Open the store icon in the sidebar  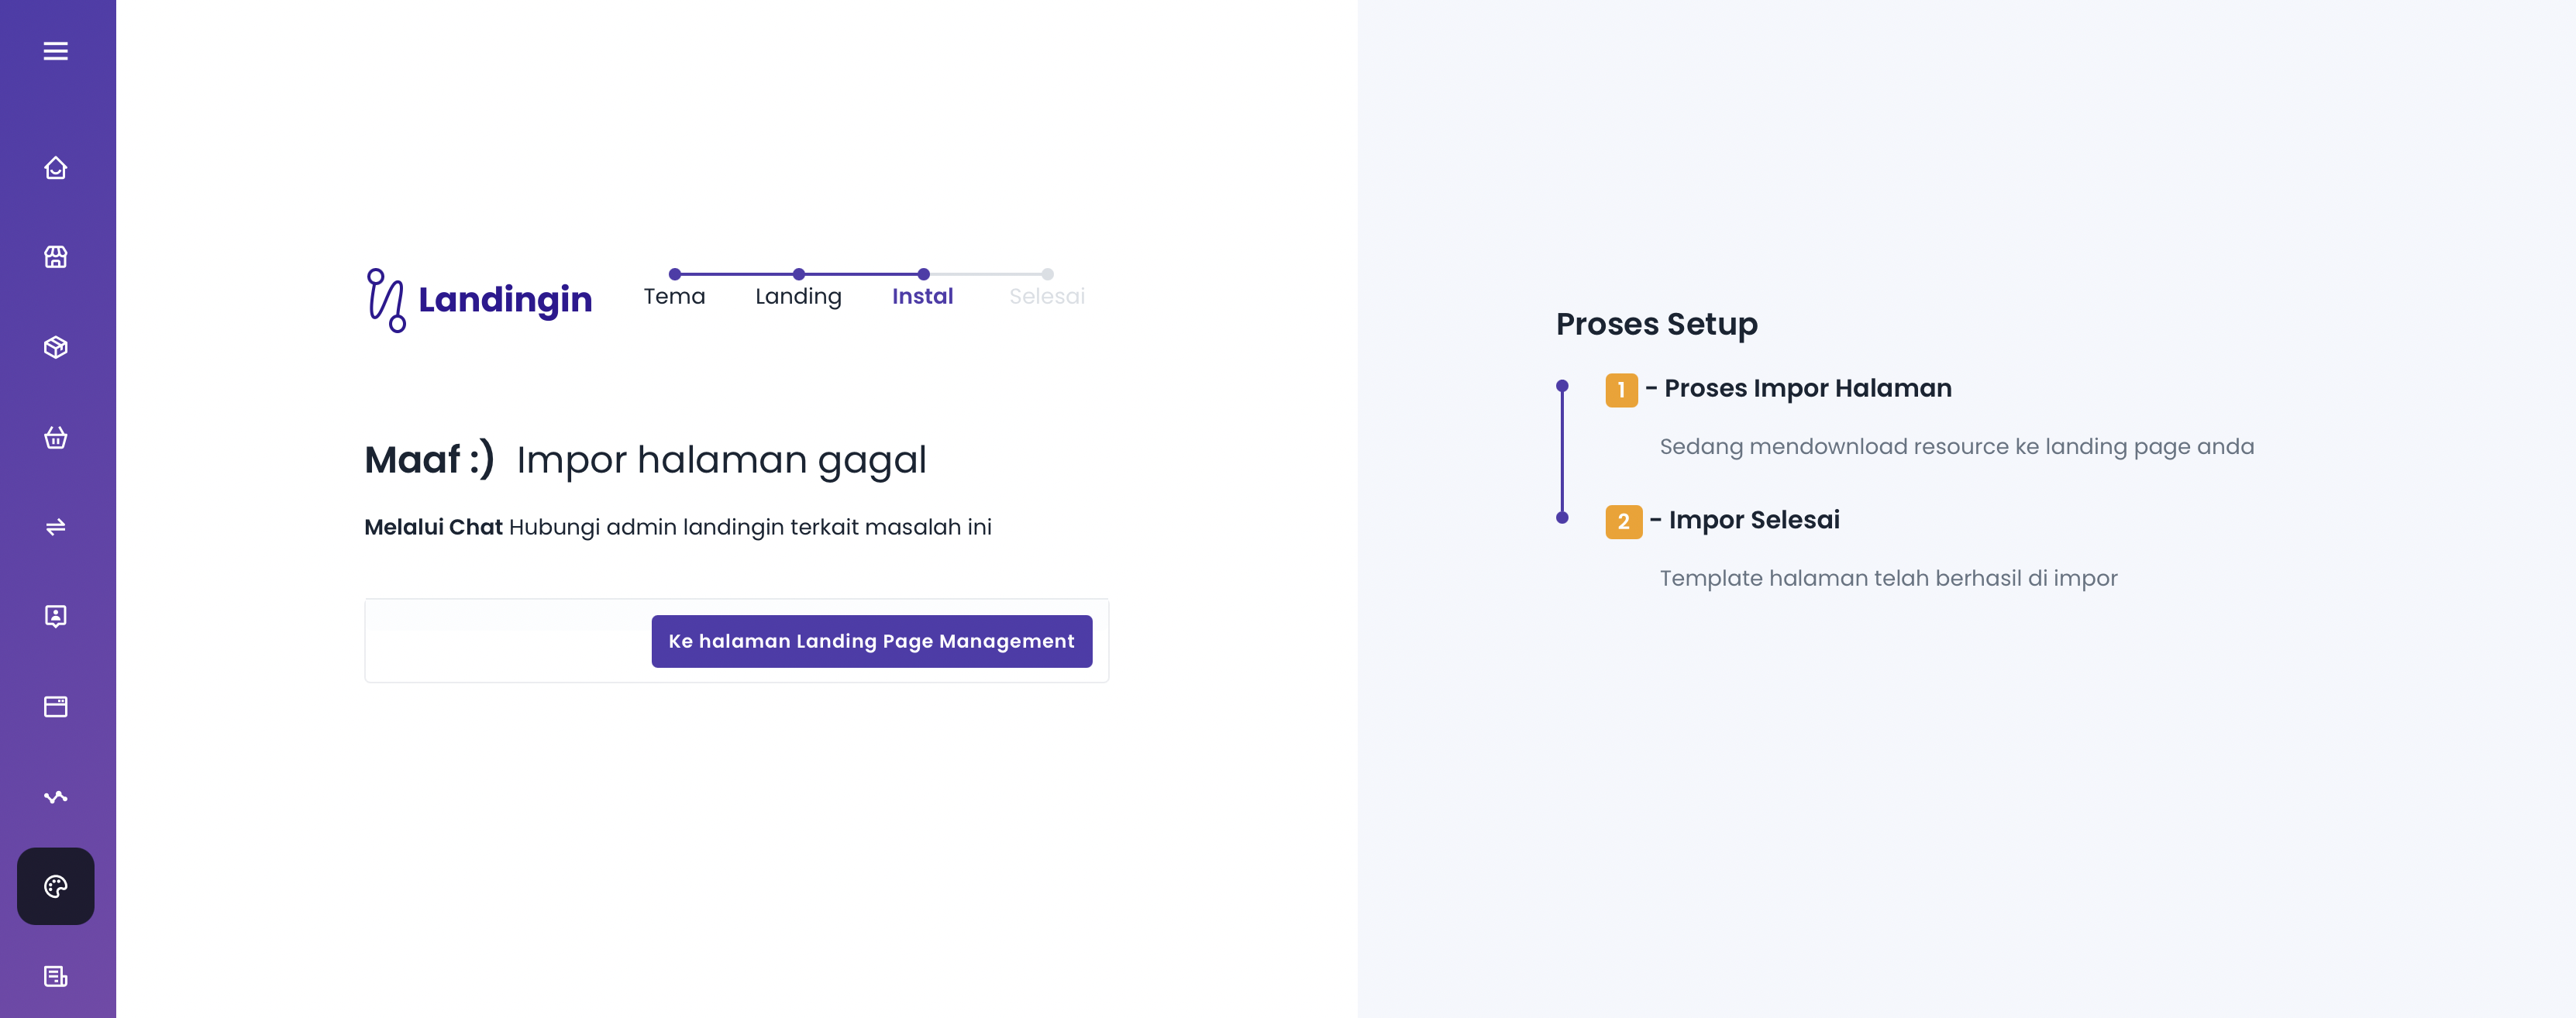point(56,257)
